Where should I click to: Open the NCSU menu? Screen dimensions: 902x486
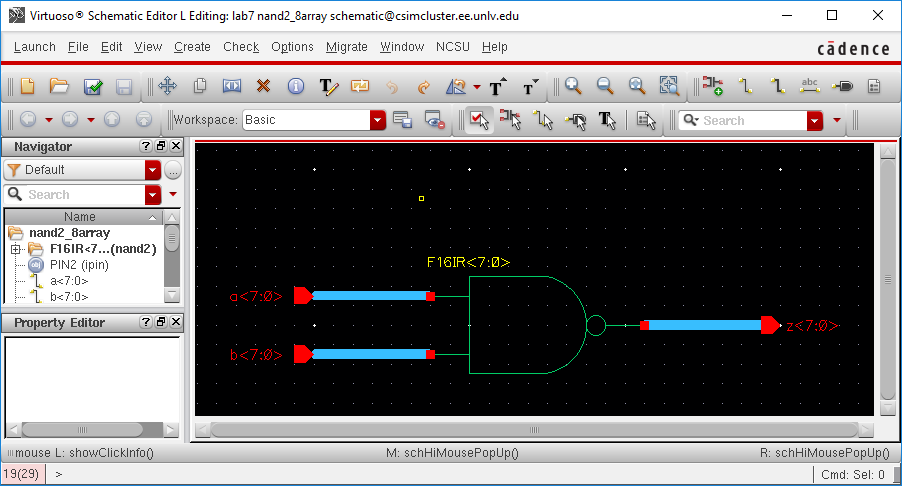(453, 47)
